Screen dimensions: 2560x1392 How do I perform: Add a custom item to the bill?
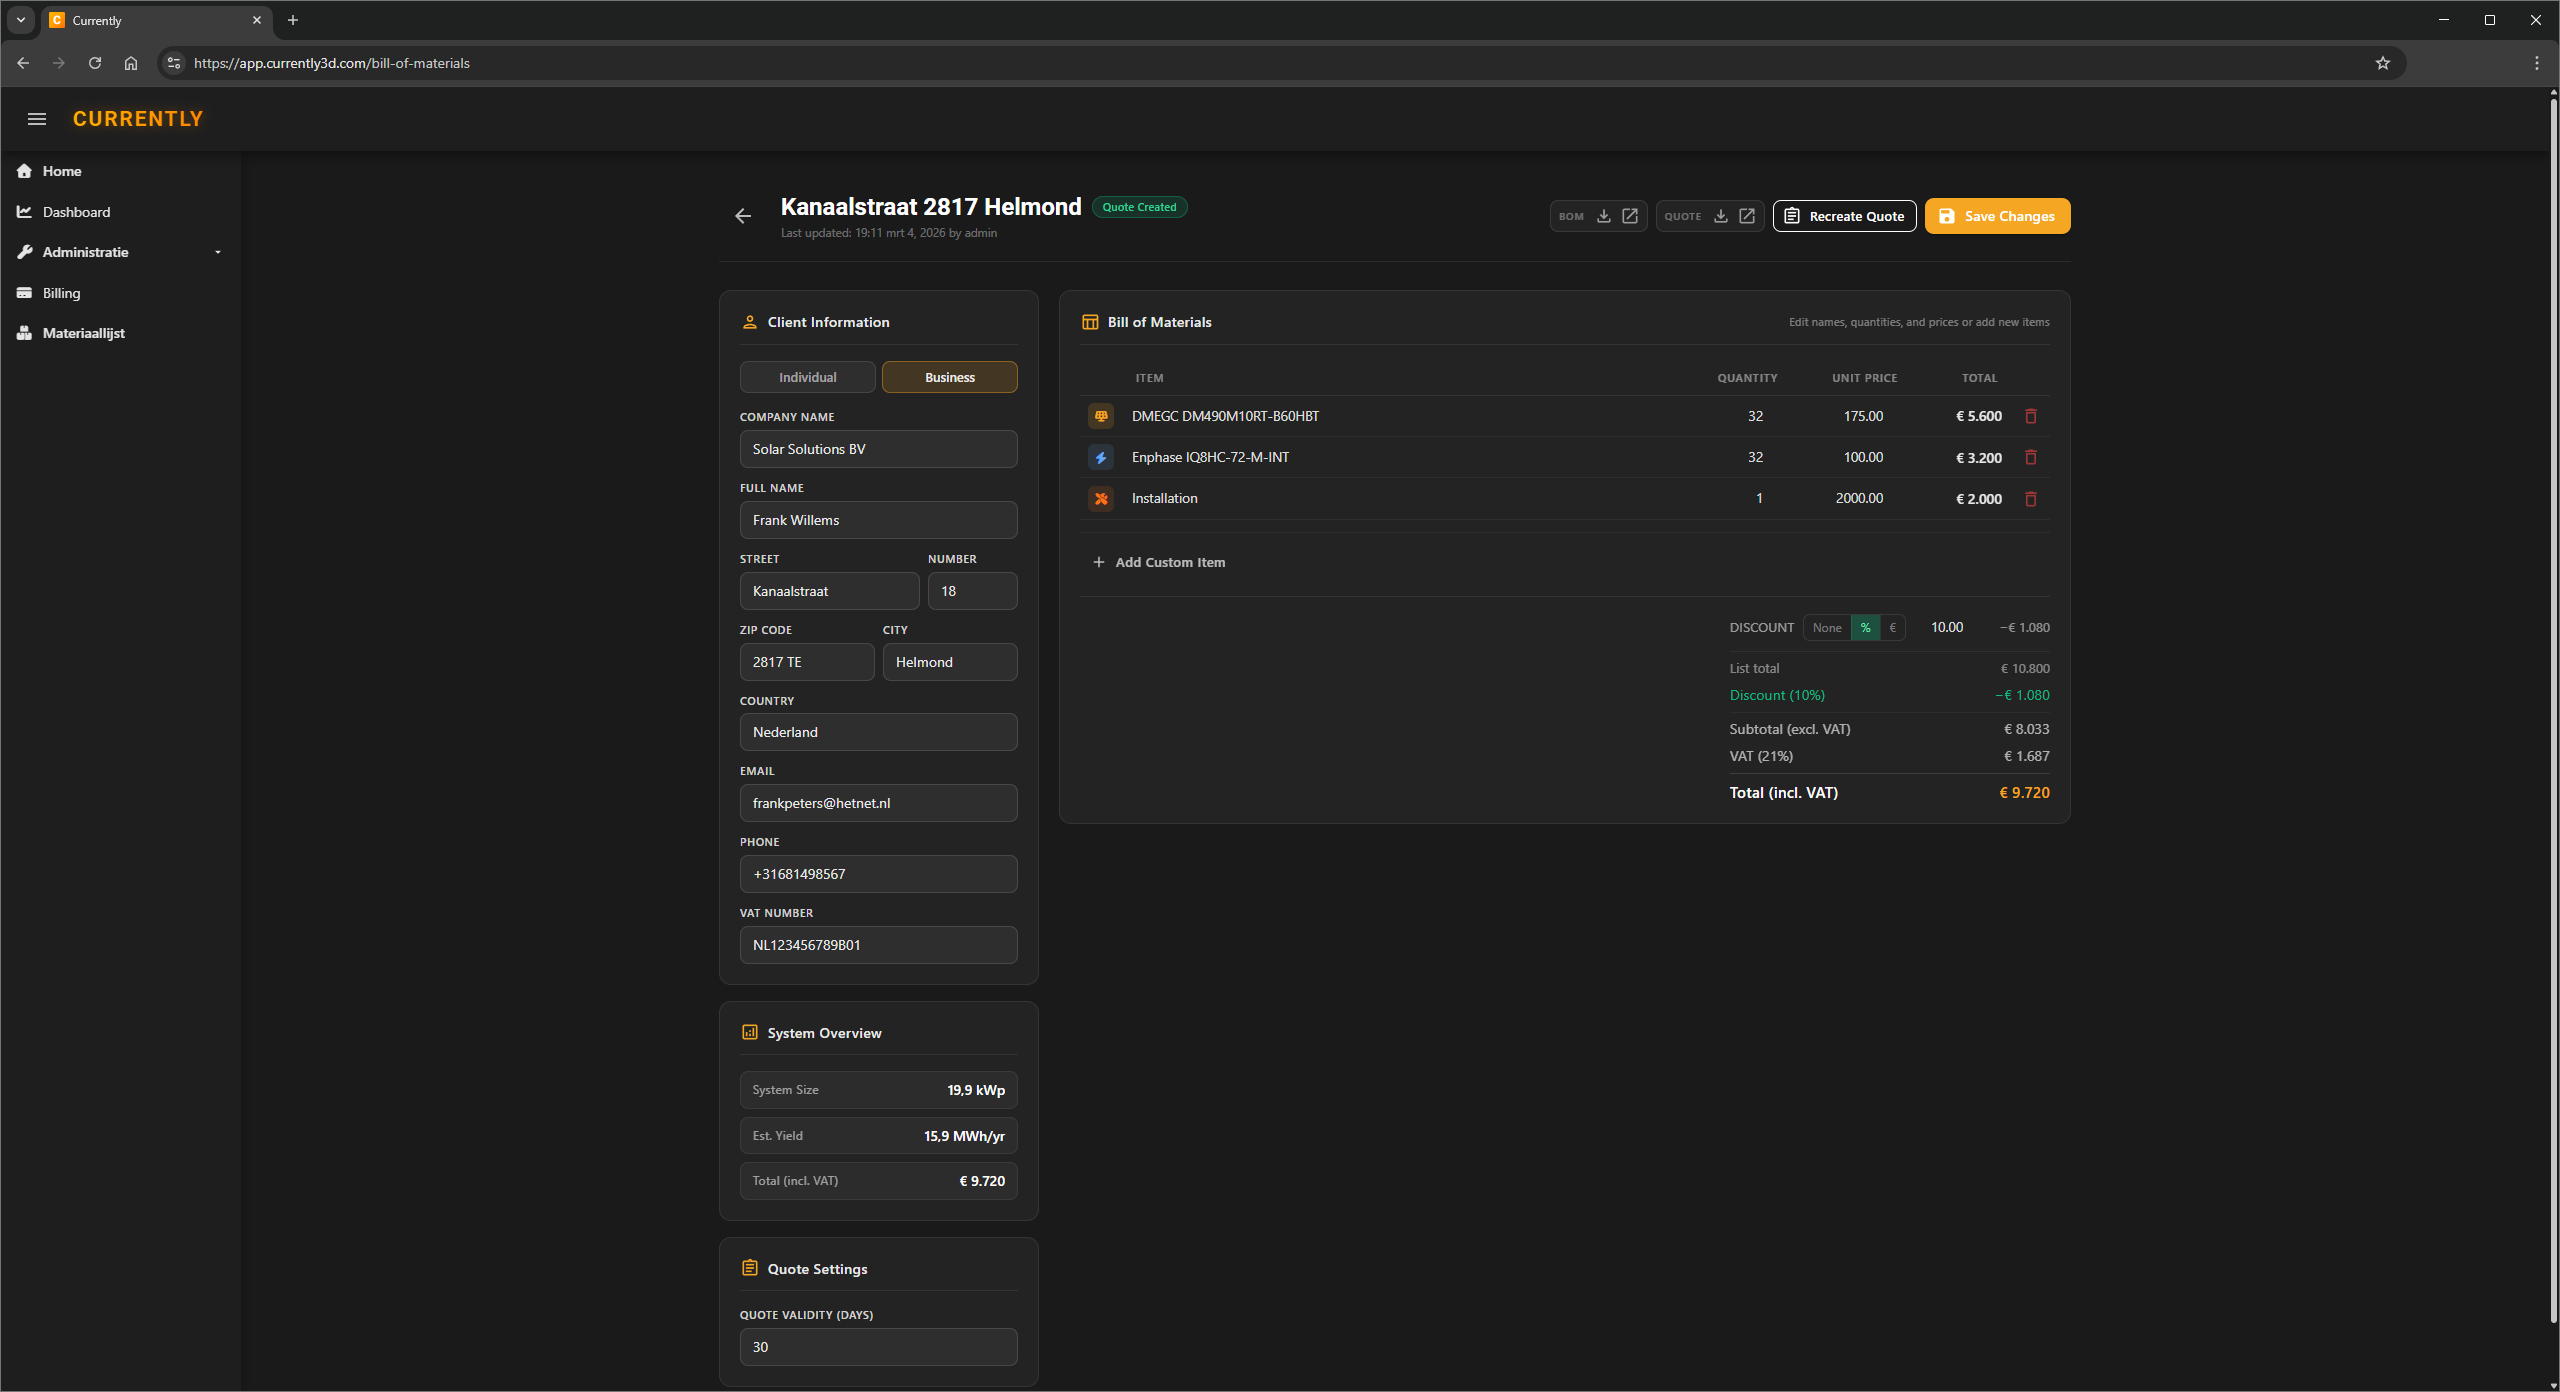coord(1158,562)
